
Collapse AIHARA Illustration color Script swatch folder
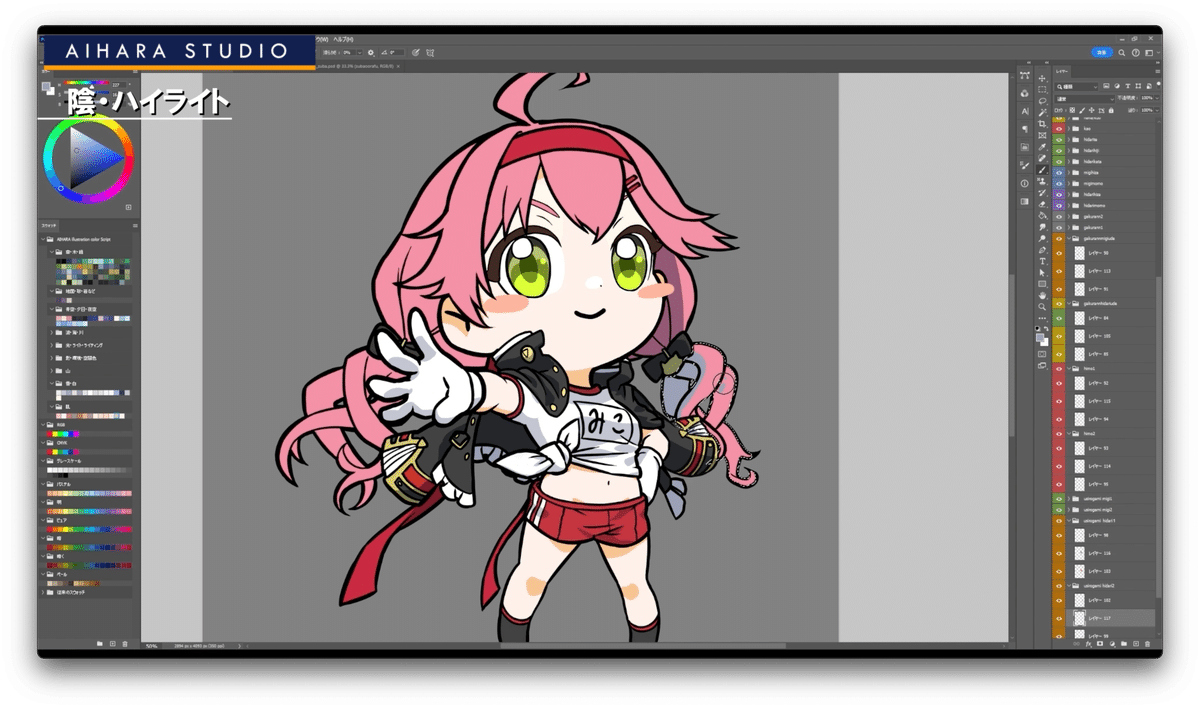[43, 240]
